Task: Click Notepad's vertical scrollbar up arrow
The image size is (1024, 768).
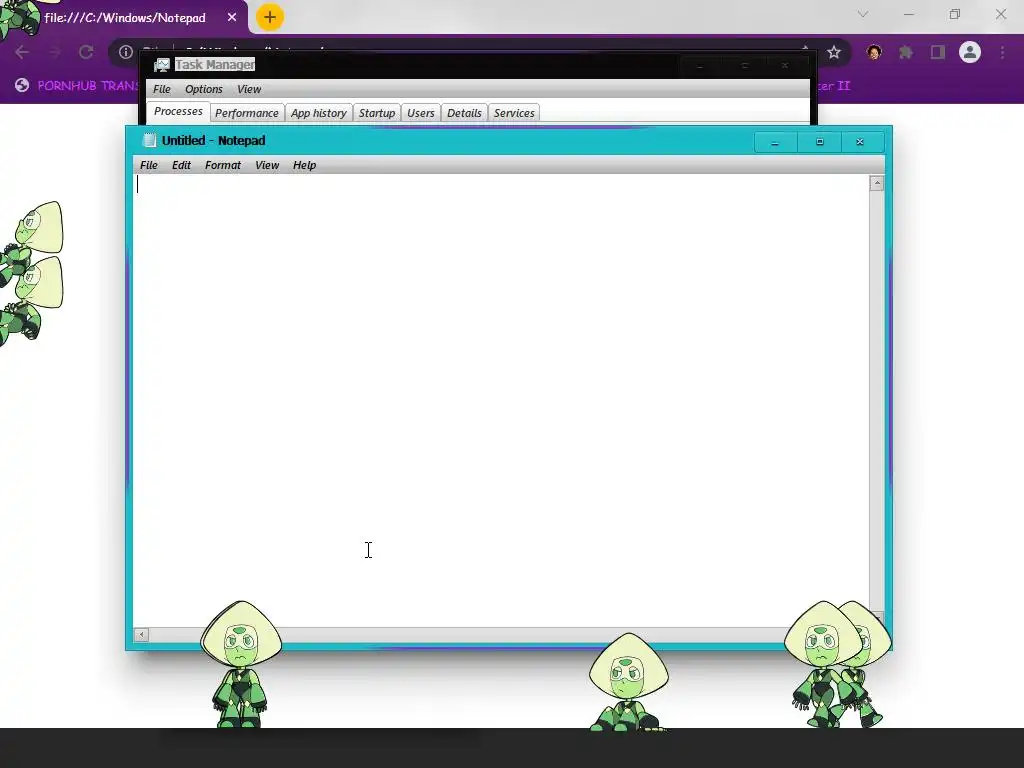Action: pos(876,184)
